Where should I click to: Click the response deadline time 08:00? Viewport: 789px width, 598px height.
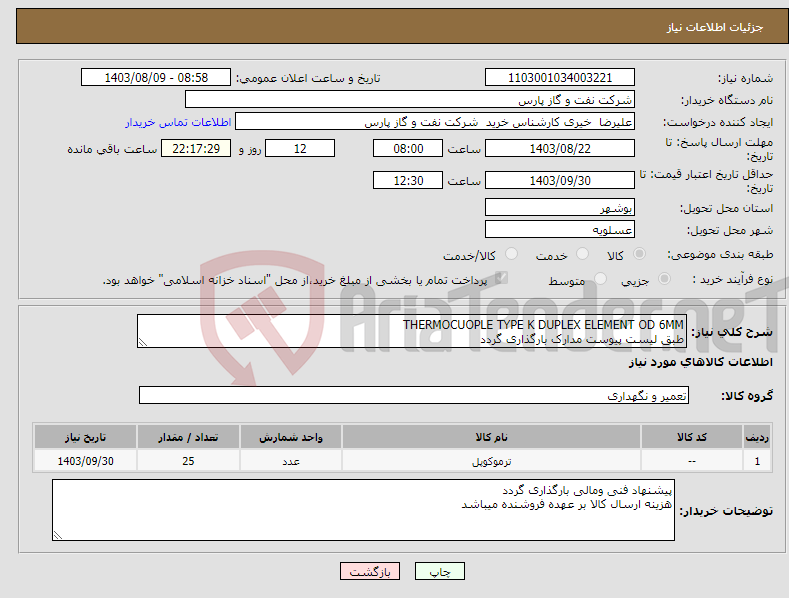[x=408, y=148]
